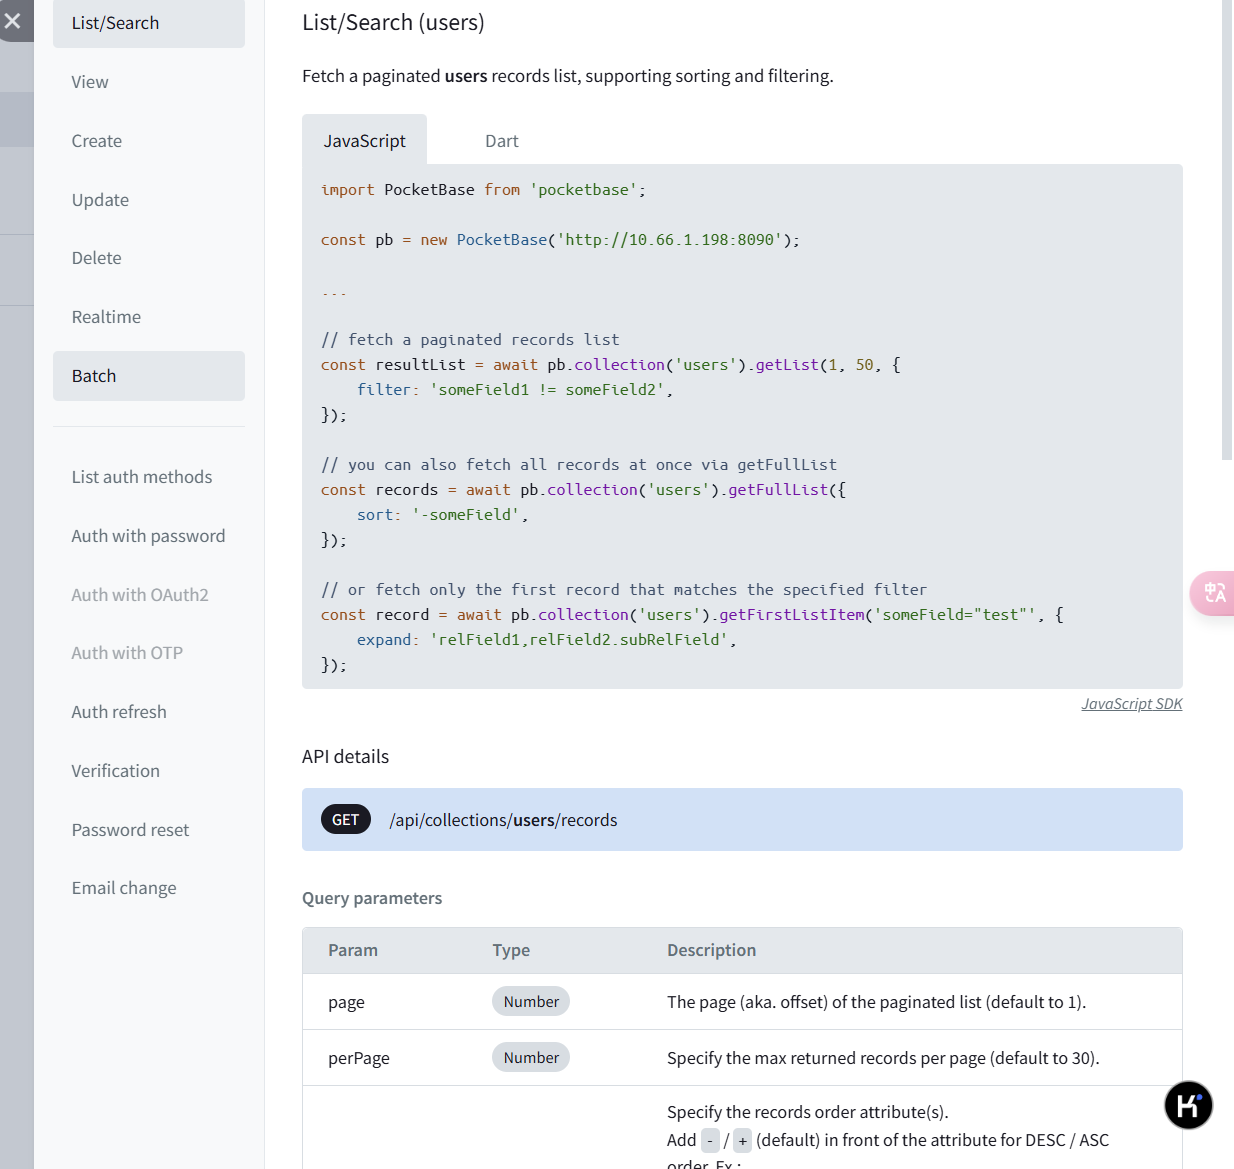
Task: Click the round black K icon
Action: coord(1188,1105)
